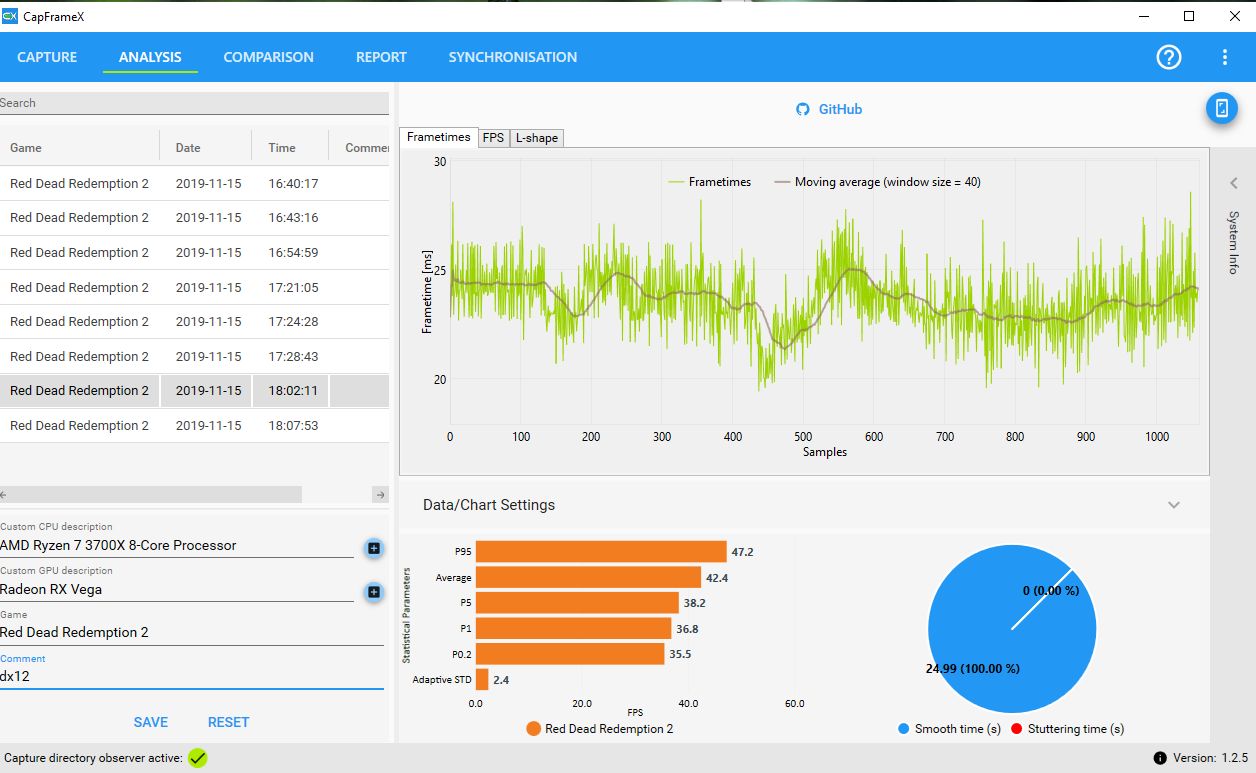The width and height of the screenshot is (1256, 773).
Task: Open the Comparison tab
Action: [268, 57]
